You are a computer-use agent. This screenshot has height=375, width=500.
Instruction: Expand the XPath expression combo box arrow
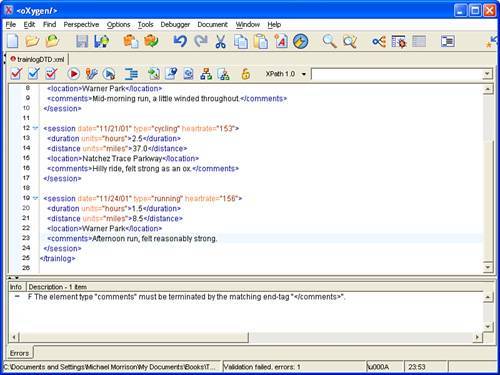point(487,74)
